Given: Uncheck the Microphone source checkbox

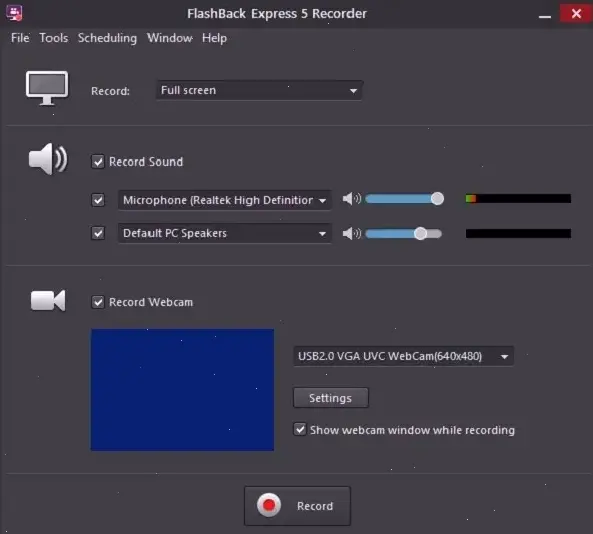Looking at the screenshot, I should [x=98, y=200].
